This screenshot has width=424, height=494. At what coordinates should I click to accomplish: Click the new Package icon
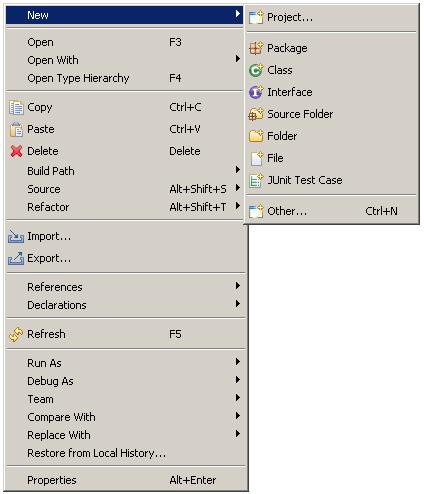coord(256,48)
